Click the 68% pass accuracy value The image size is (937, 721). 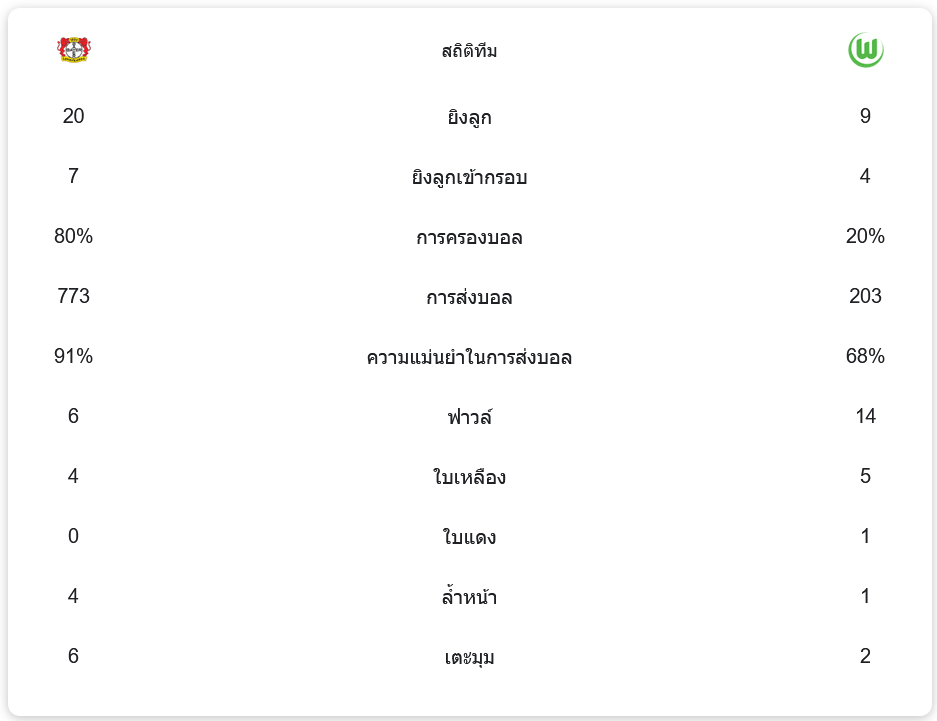(865, 357)
